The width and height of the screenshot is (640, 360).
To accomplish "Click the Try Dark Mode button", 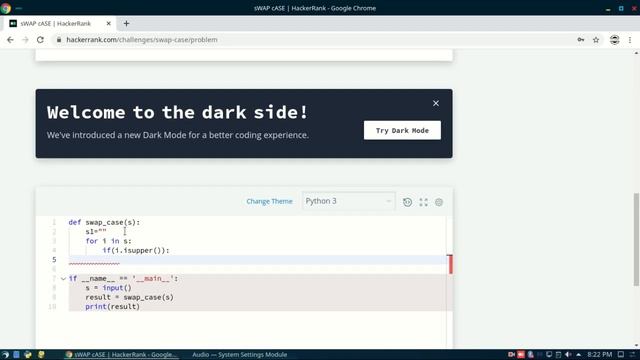I will 402,130.
